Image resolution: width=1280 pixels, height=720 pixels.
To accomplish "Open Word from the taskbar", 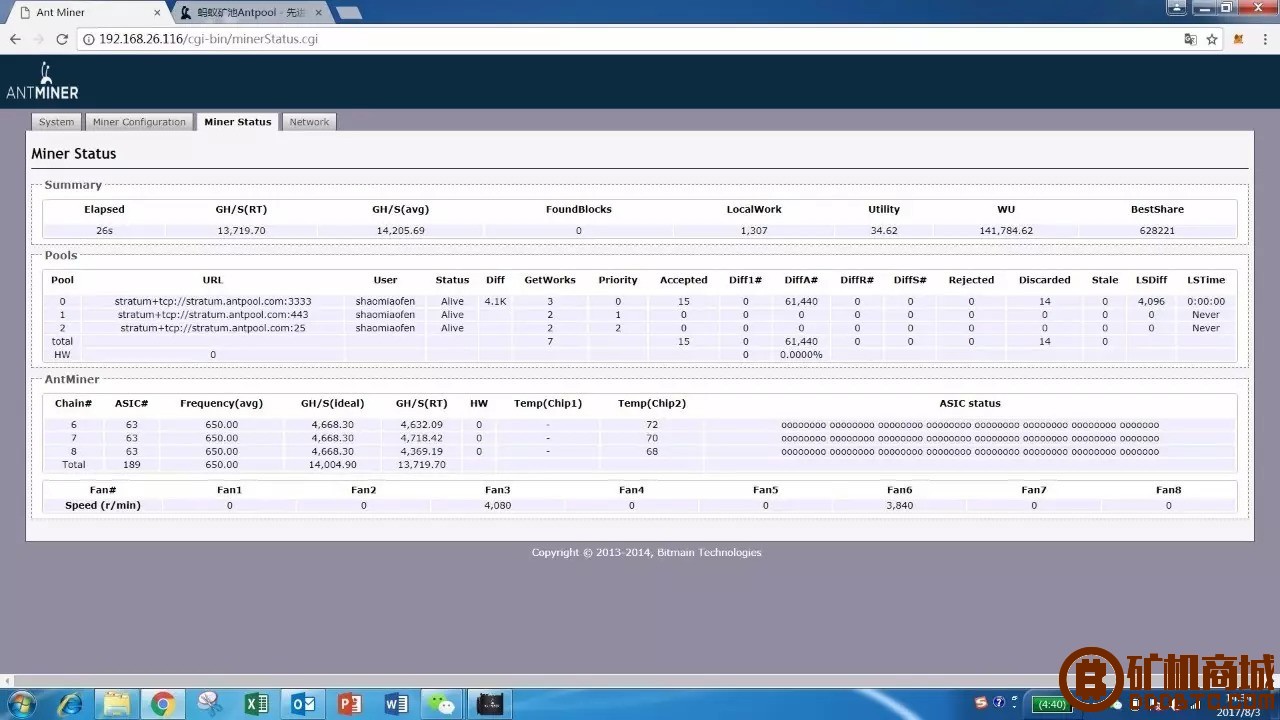I will [396, 704].
